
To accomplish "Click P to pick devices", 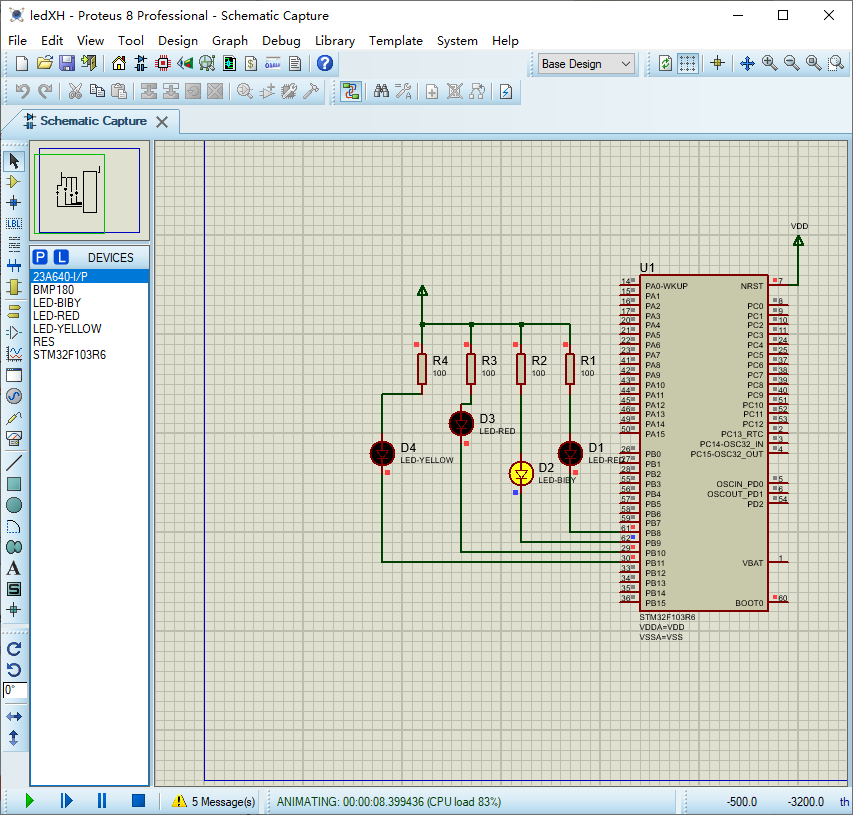I will [40, 257].
